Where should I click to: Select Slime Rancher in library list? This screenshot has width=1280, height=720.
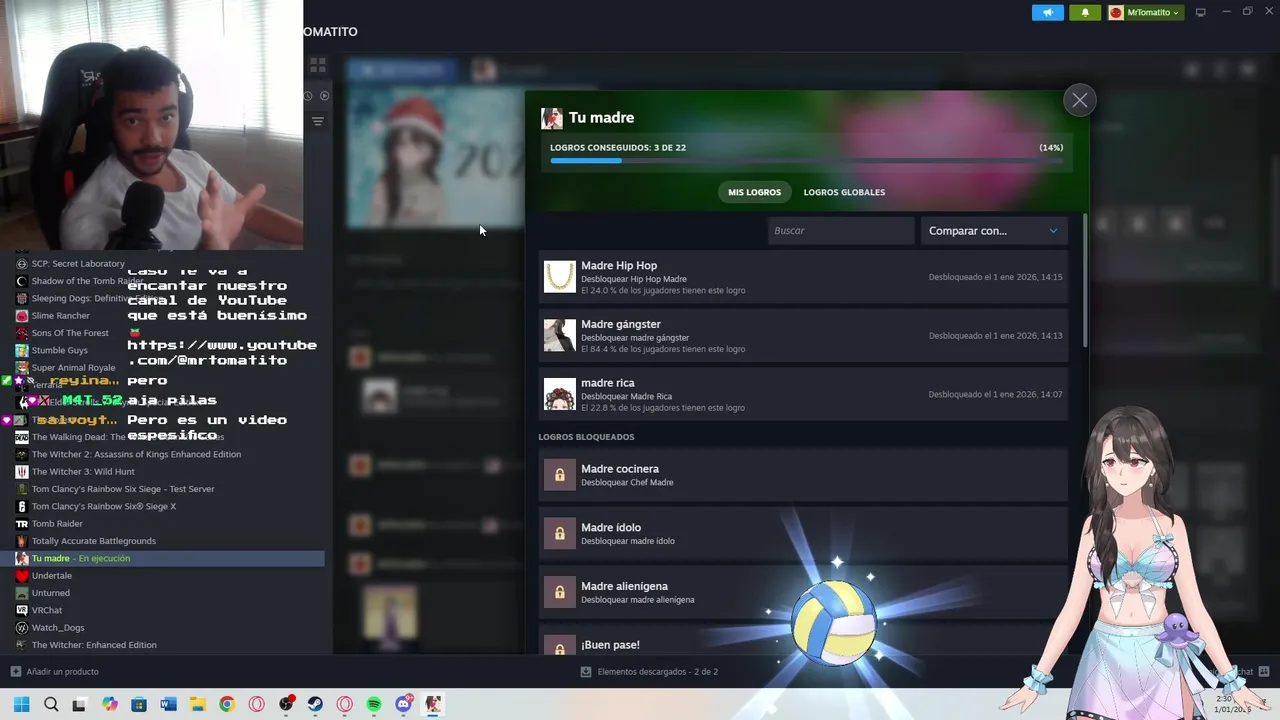60,316
